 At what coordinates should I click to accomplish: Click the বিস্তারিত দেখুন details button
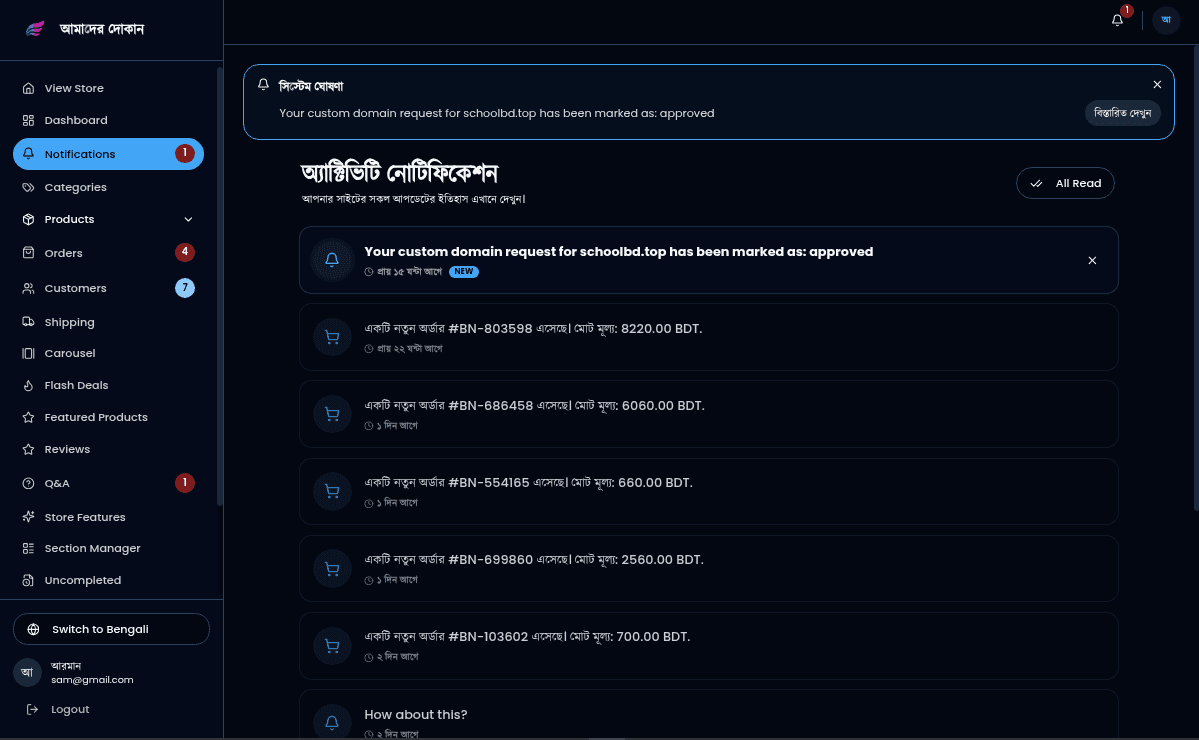[1122, 113]
